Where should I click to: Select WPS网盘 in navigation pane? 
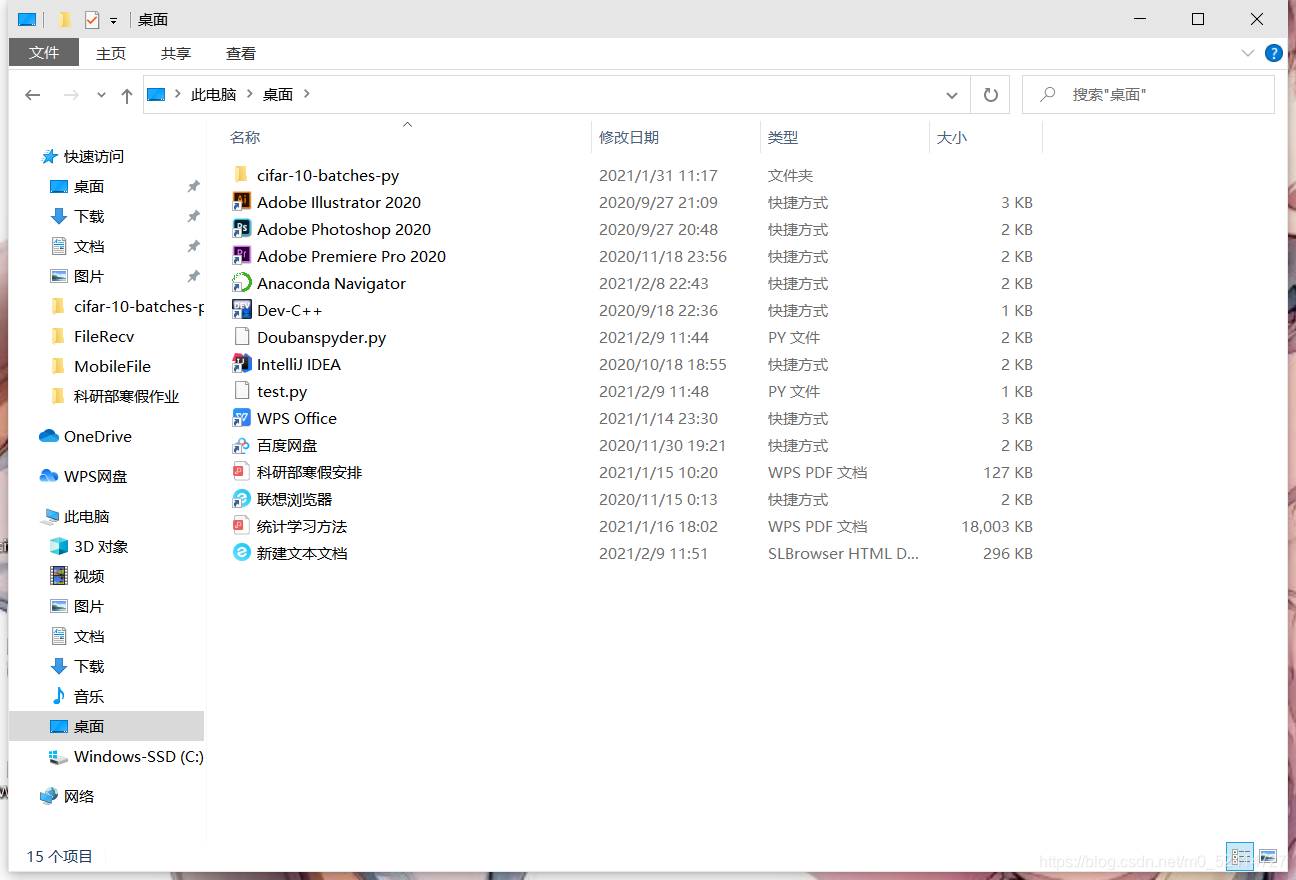pos(95,476)
